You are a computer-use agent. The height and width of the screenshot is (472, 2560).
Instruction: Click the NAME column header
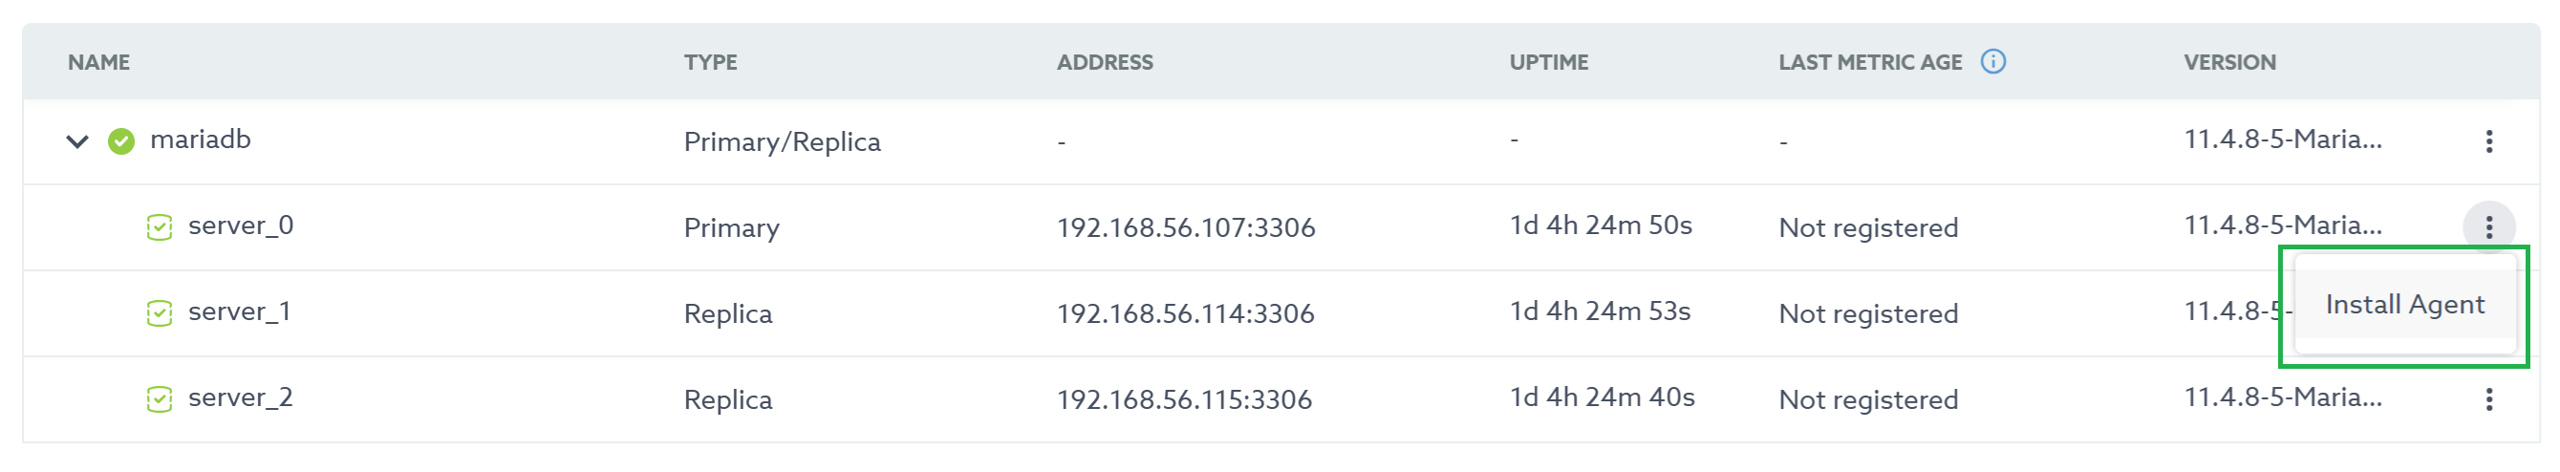pos(98,62)
